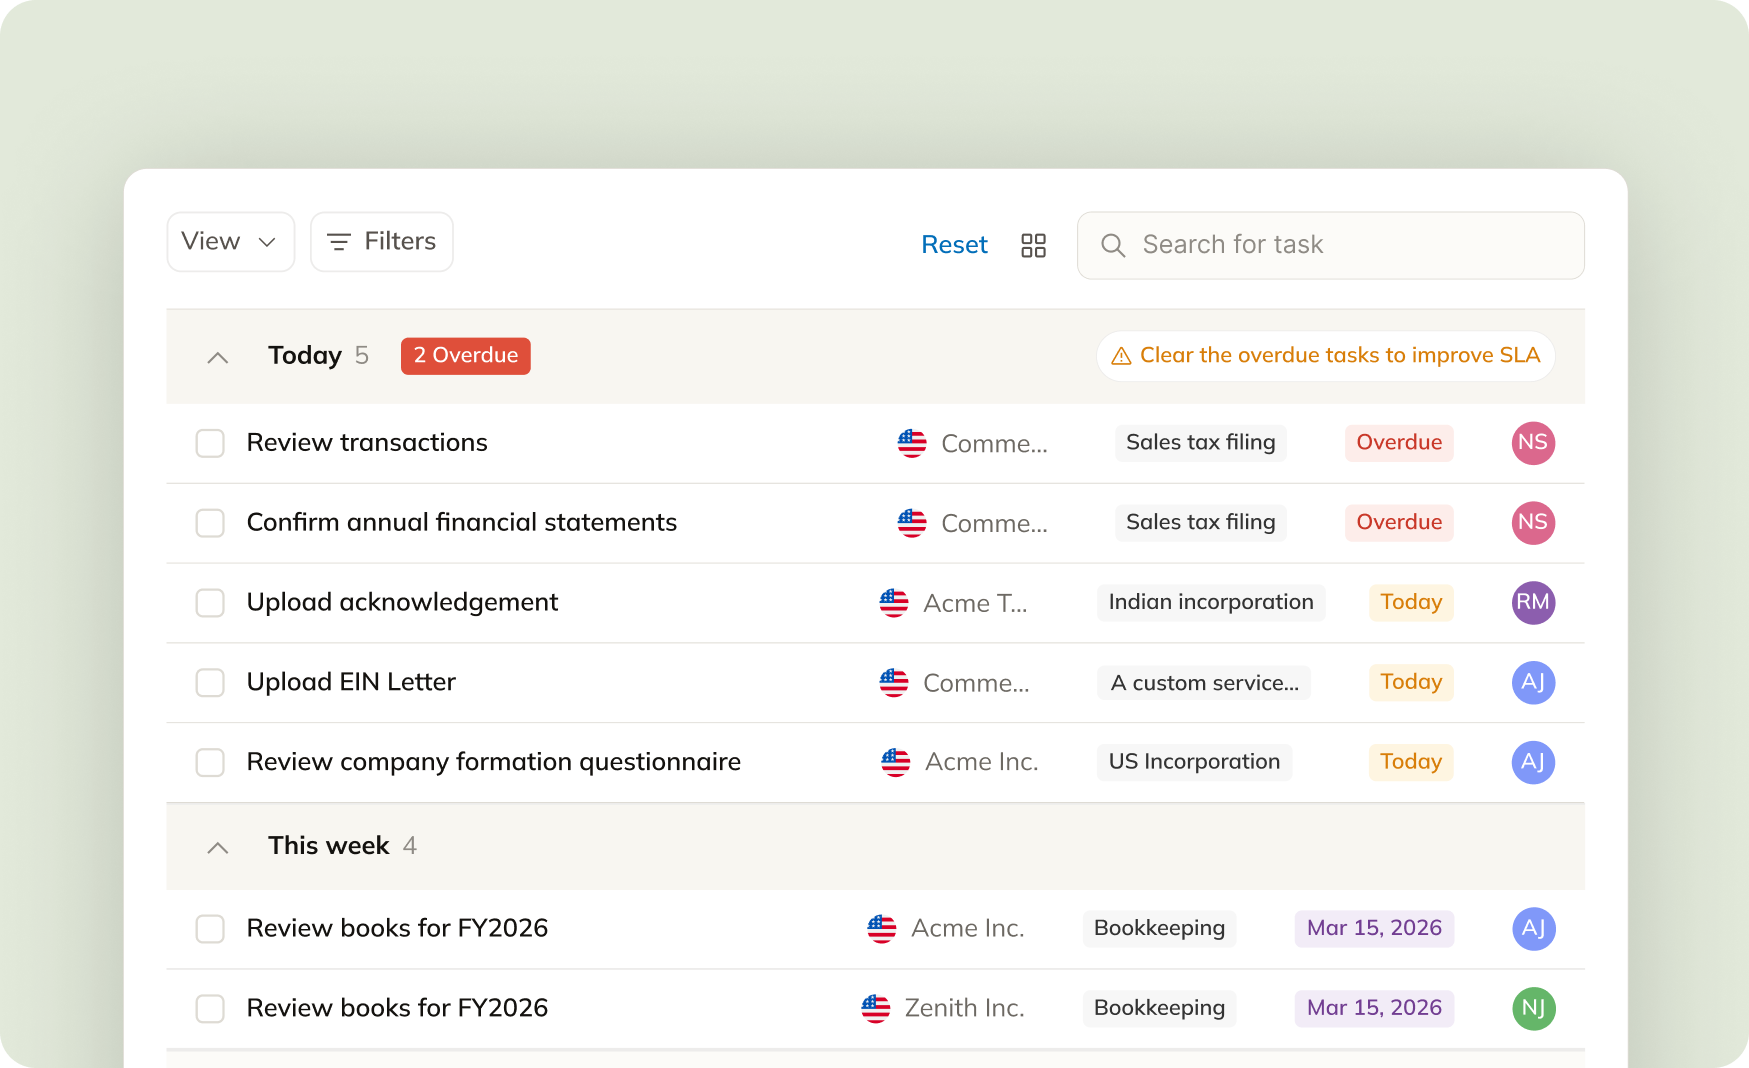Click US flag on company formation questionnaire row
This screenshot has height=1068, width=1749.
coord(896,763)
